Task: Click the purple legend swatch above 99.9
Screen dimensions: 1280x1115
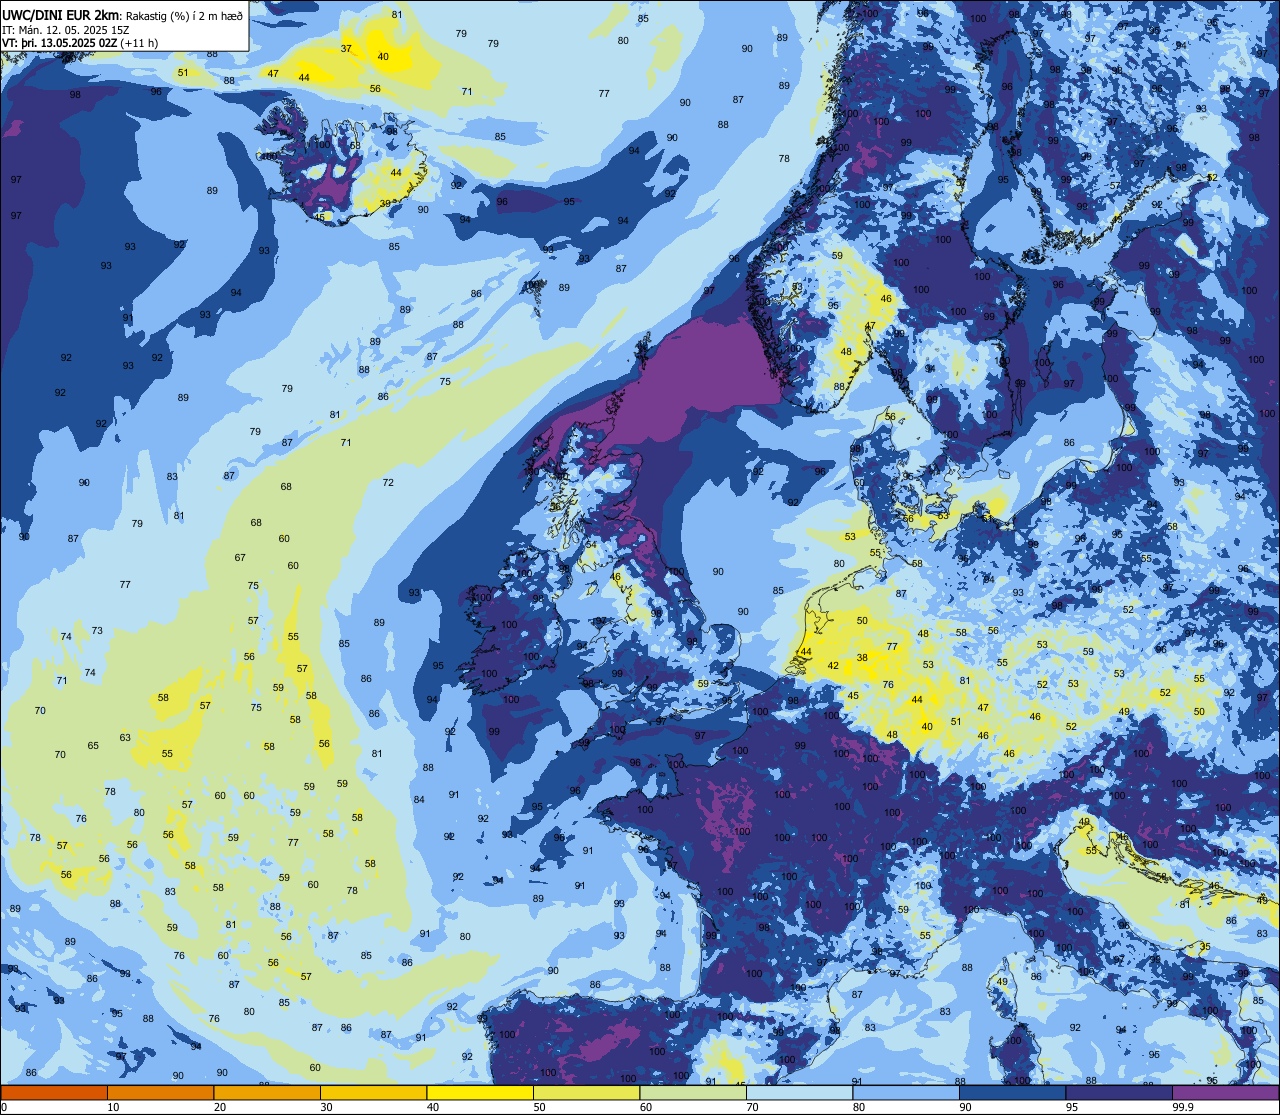Action: [x=1225, y=1092]
